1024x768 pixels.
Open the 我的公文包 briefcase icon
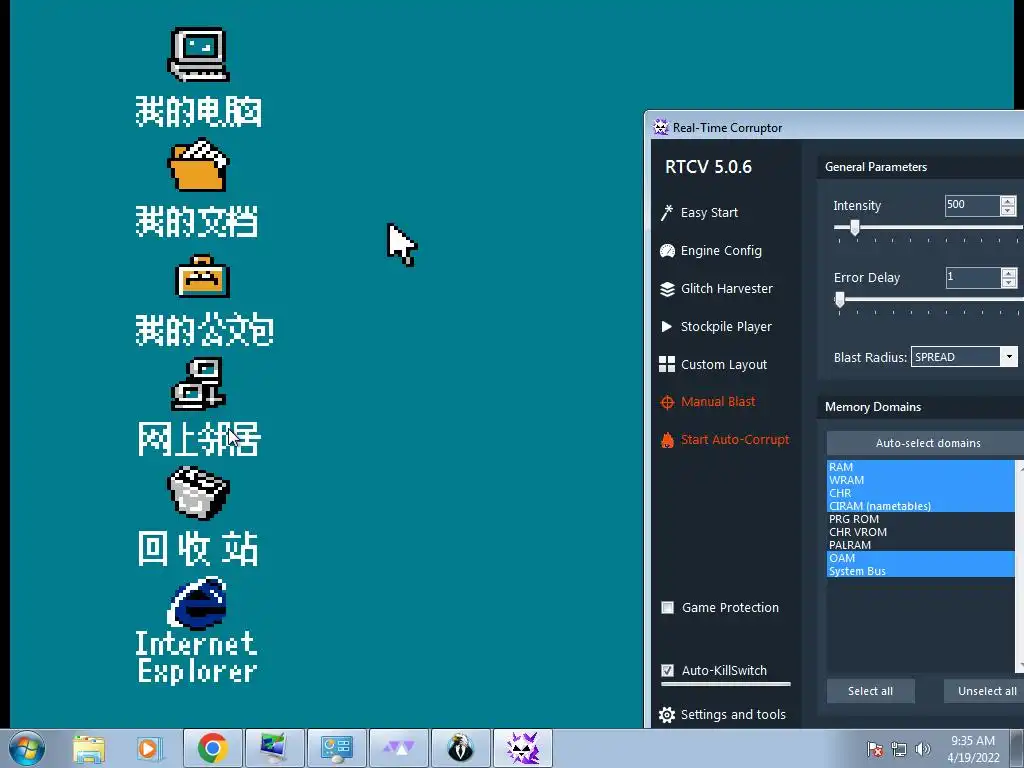pos(202,276)
